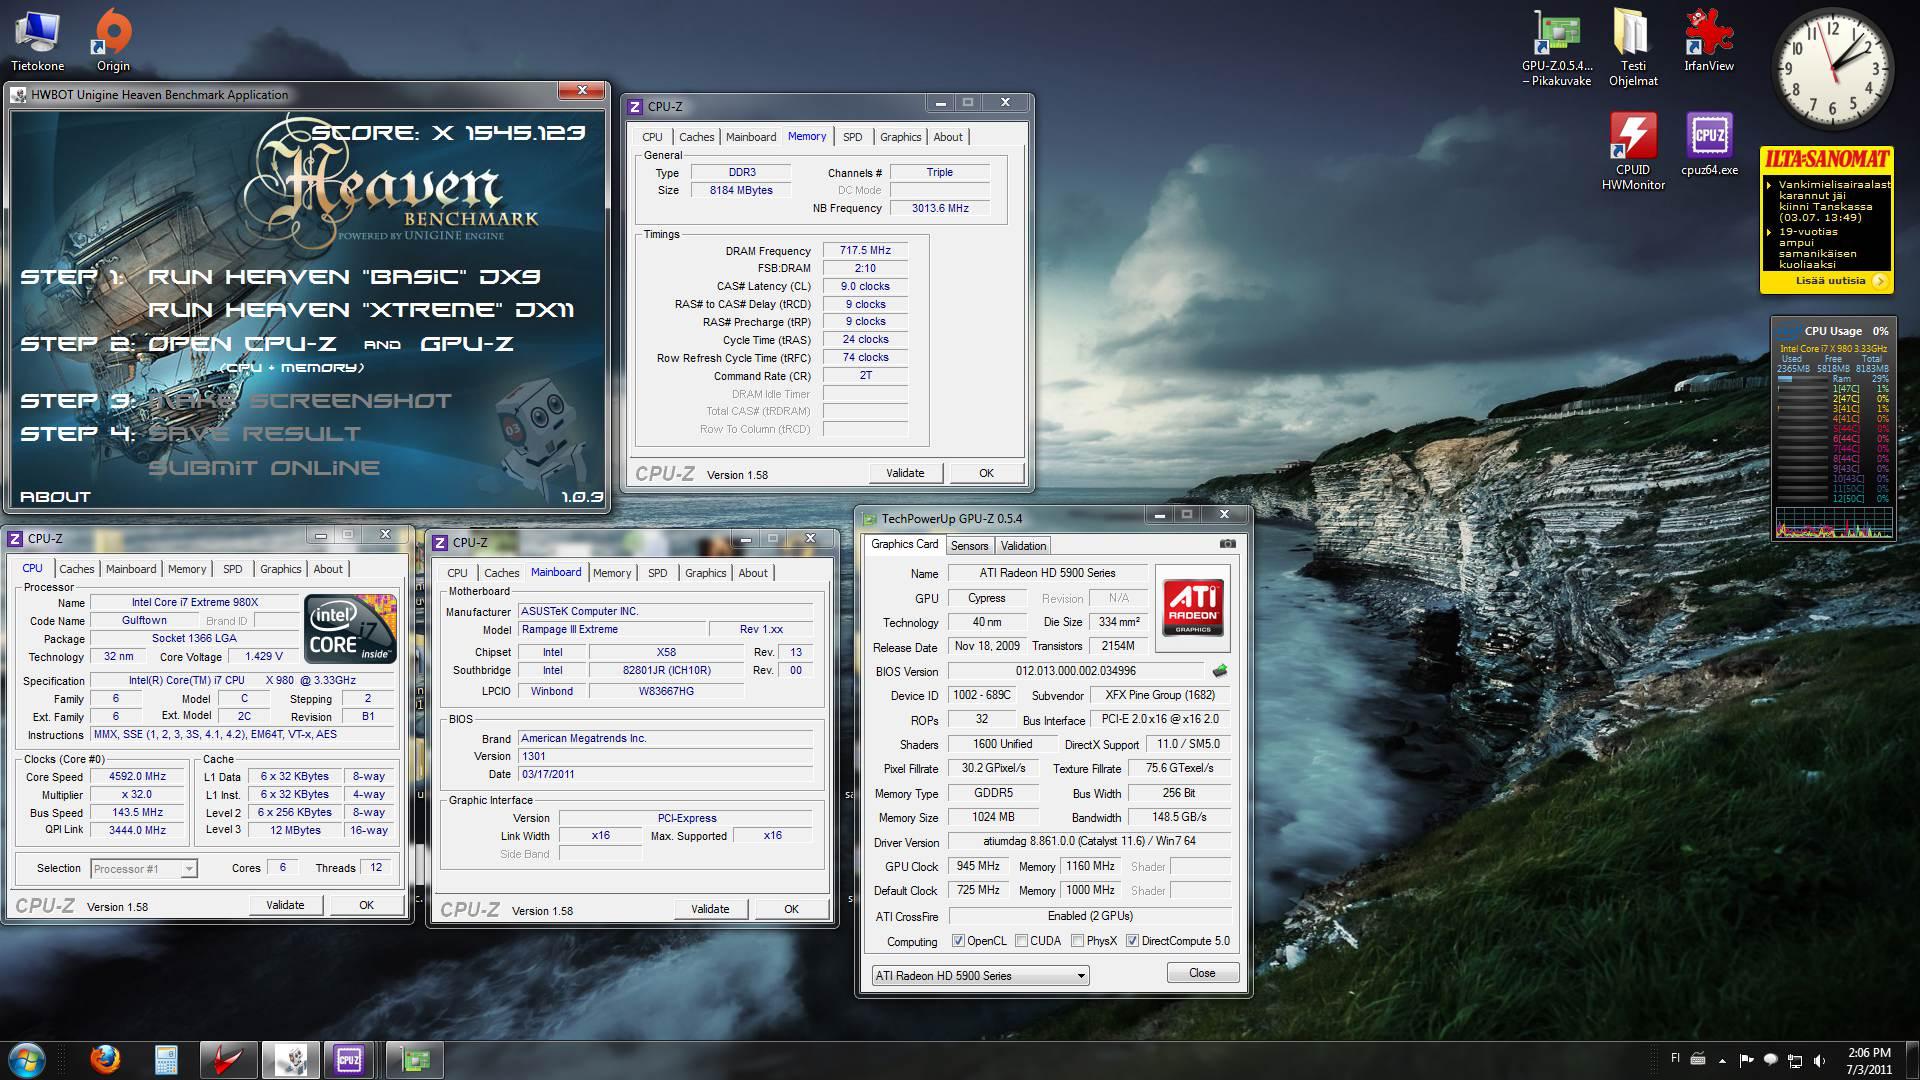Open the calculator taskbar icon

(x=166, y=1059)
